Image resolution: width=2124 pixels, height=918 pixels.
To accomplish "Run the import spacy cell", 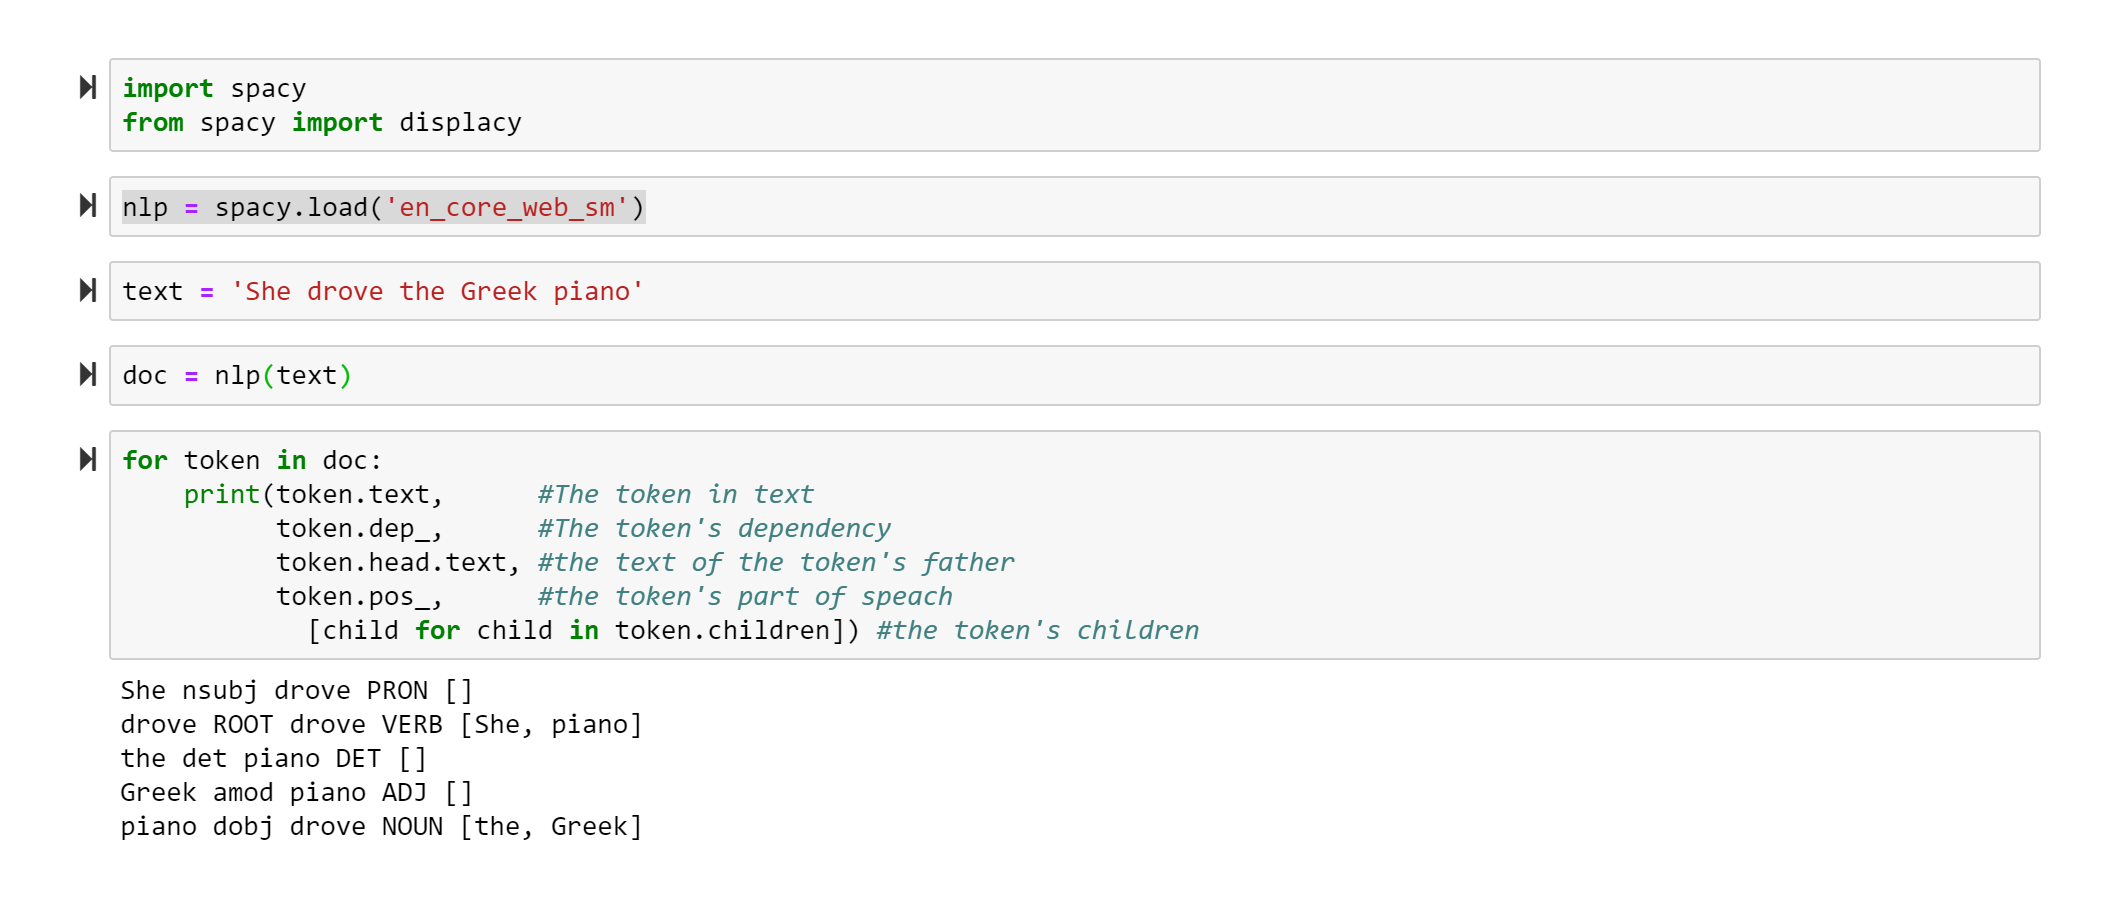I will point(88,88).
